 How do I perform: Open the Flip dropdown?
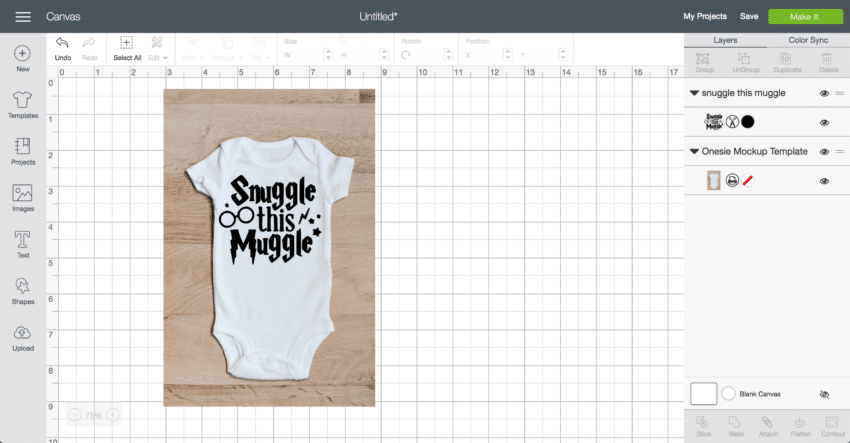coord(260,48)
